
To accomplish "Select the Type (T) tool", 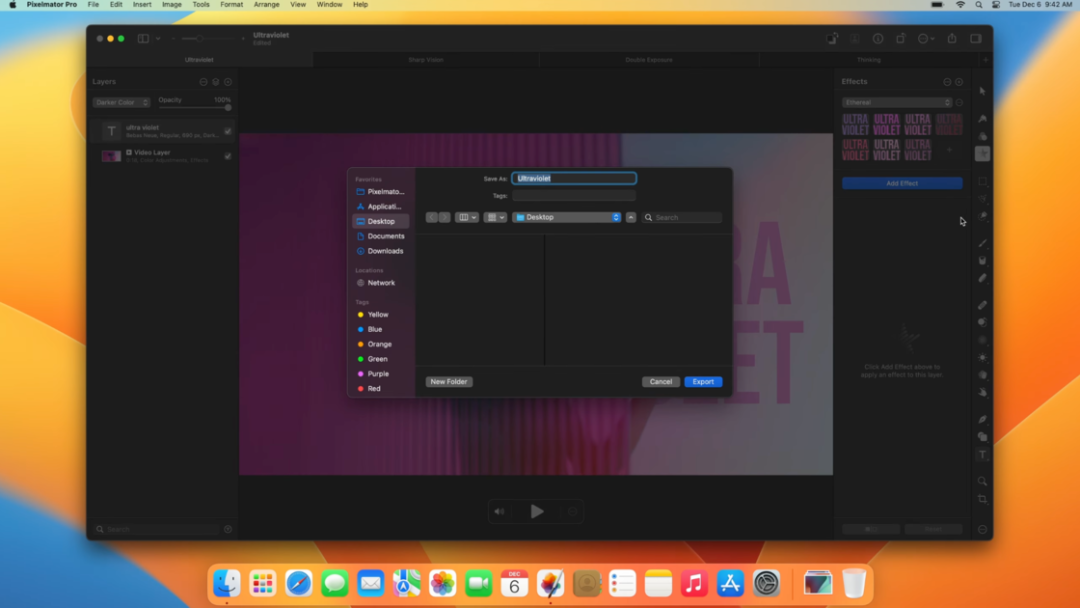I will 982,454.
